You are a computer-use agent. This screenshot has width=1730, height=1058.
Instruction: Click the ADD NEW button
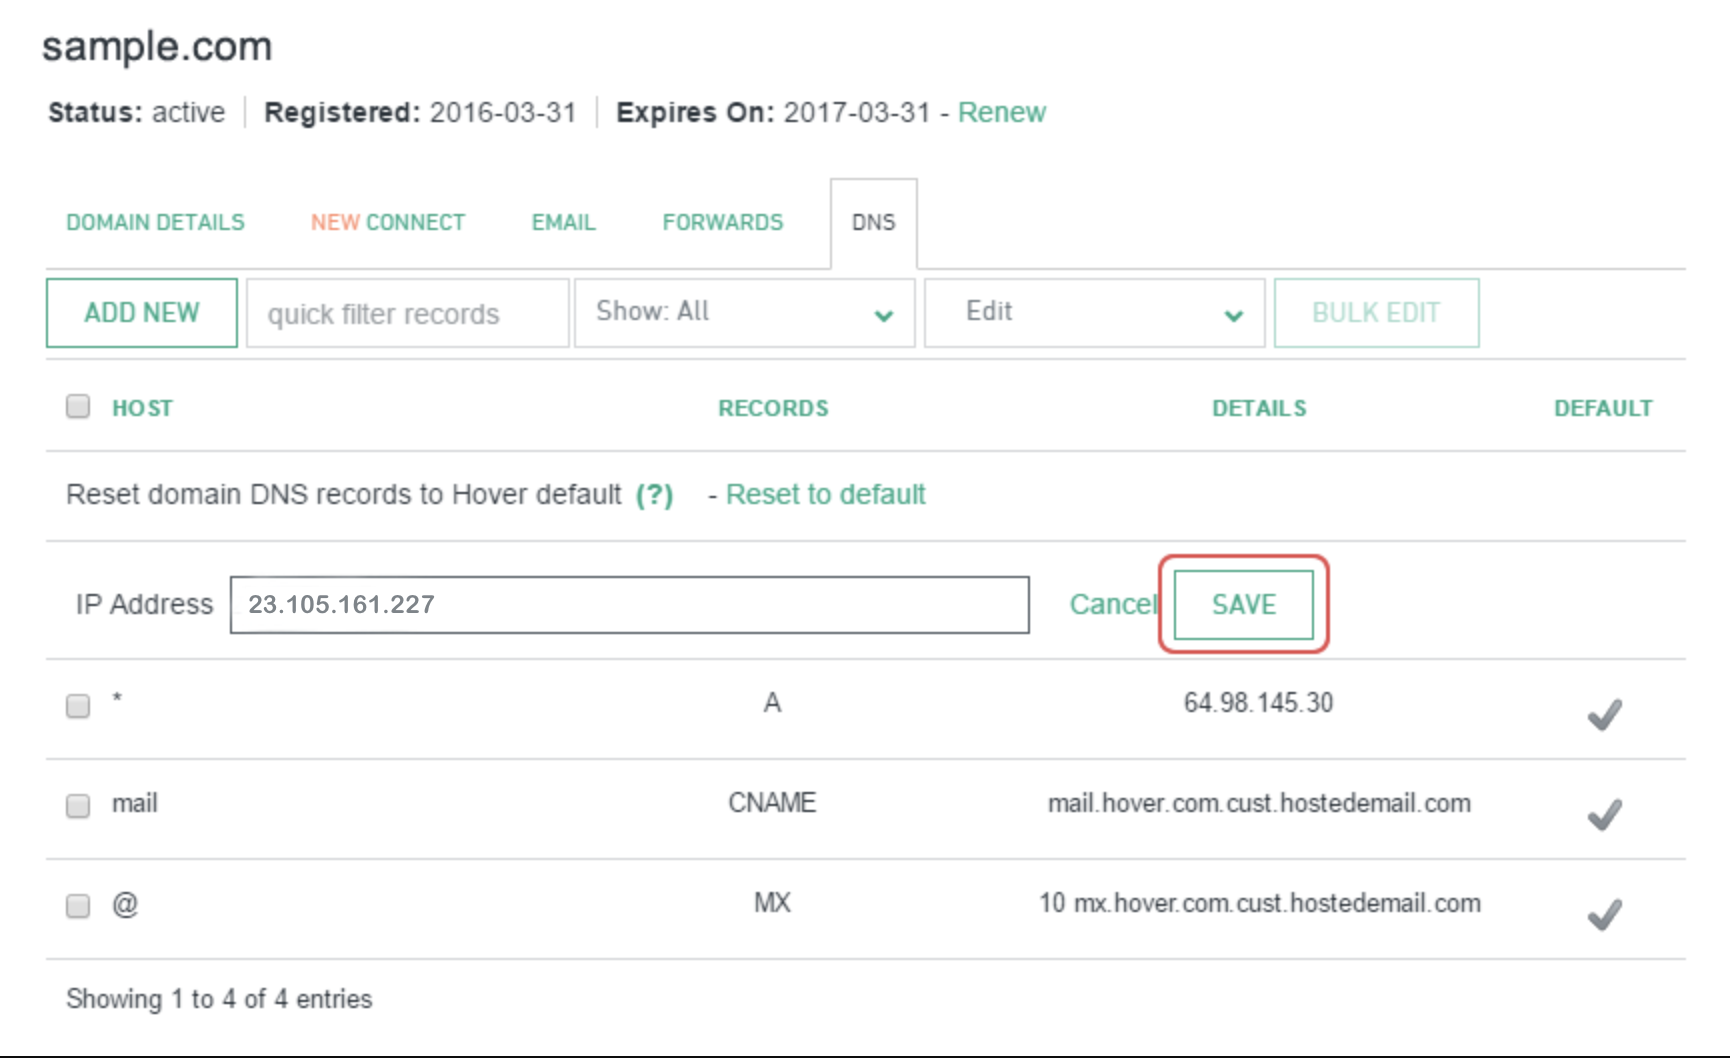click(142, 313)
